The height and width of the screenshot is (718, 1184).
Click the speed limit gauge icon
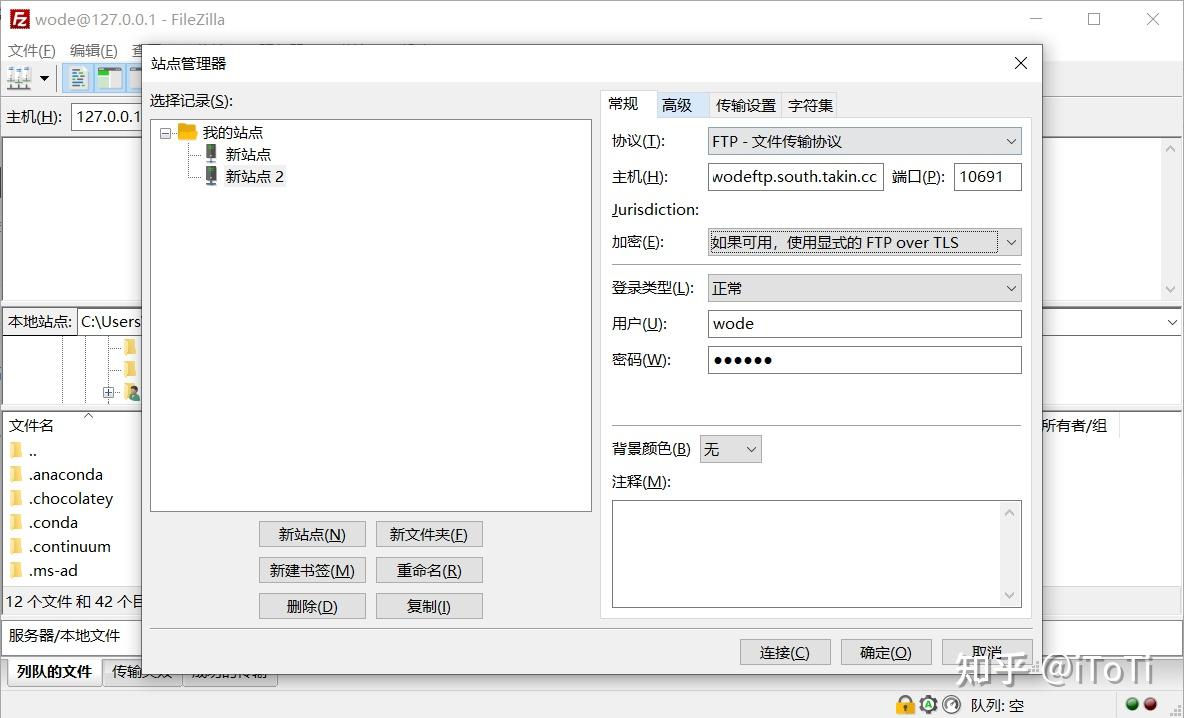pyautogui.click(x=951, y=704)
